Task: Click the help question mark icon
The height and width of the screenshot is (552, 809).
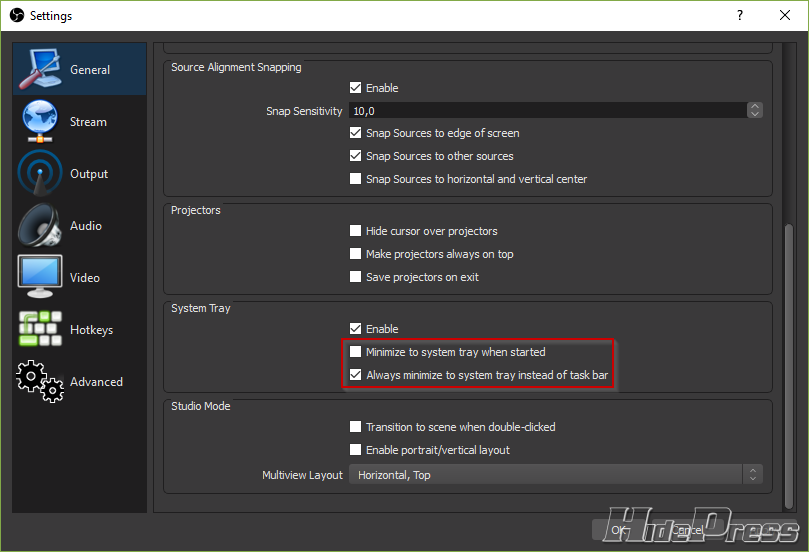Action: point(740,16)
